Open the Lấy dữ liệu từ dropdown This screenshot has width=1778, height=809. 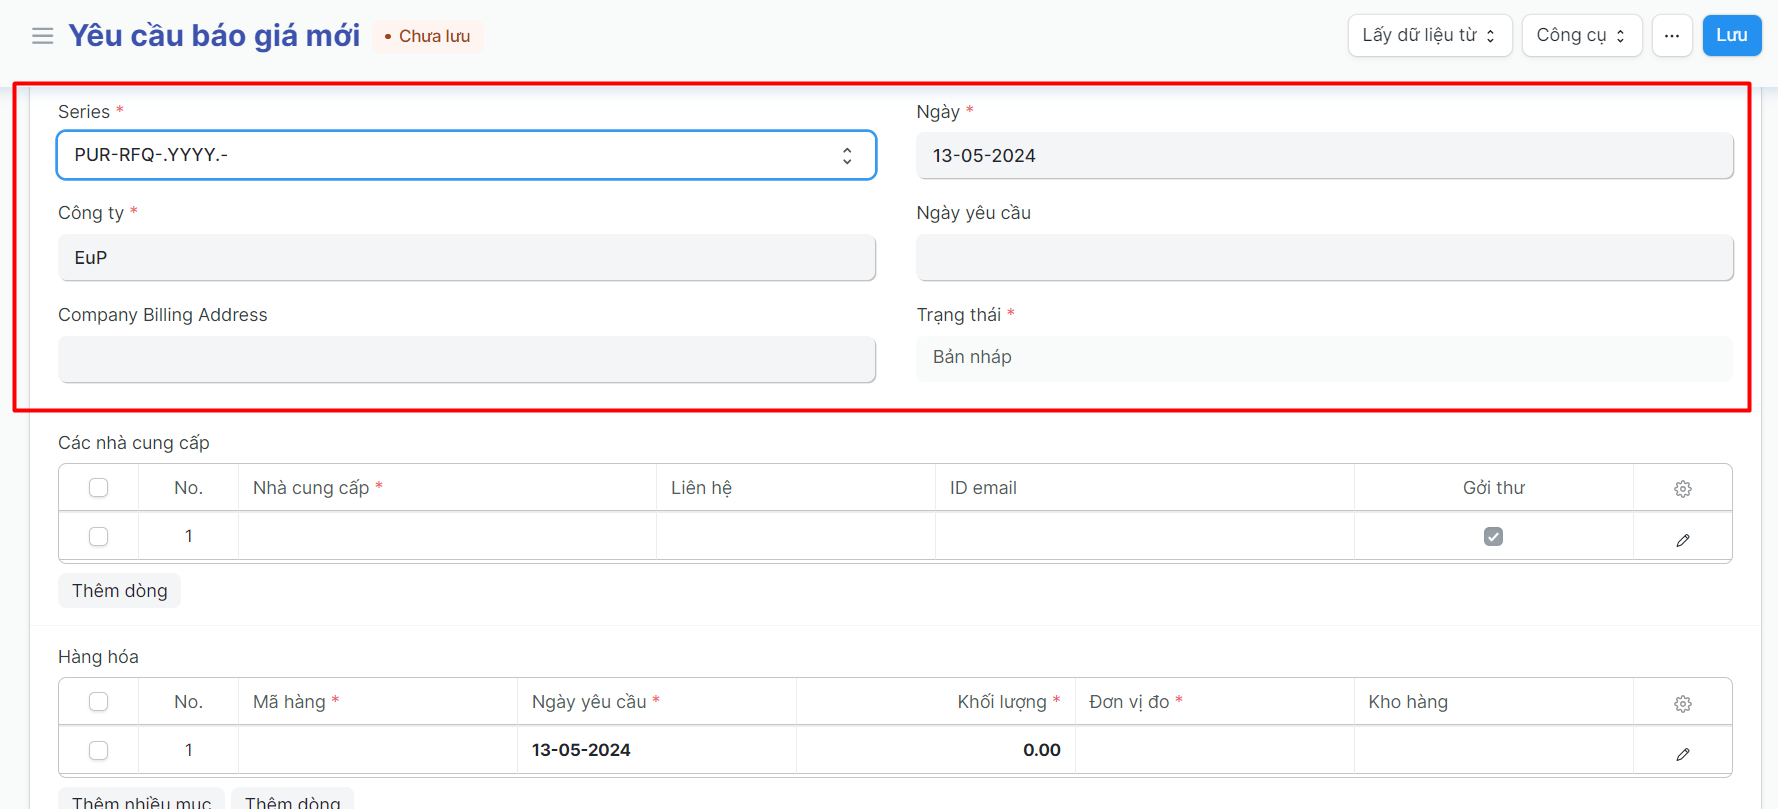[x=1428, y=36]
